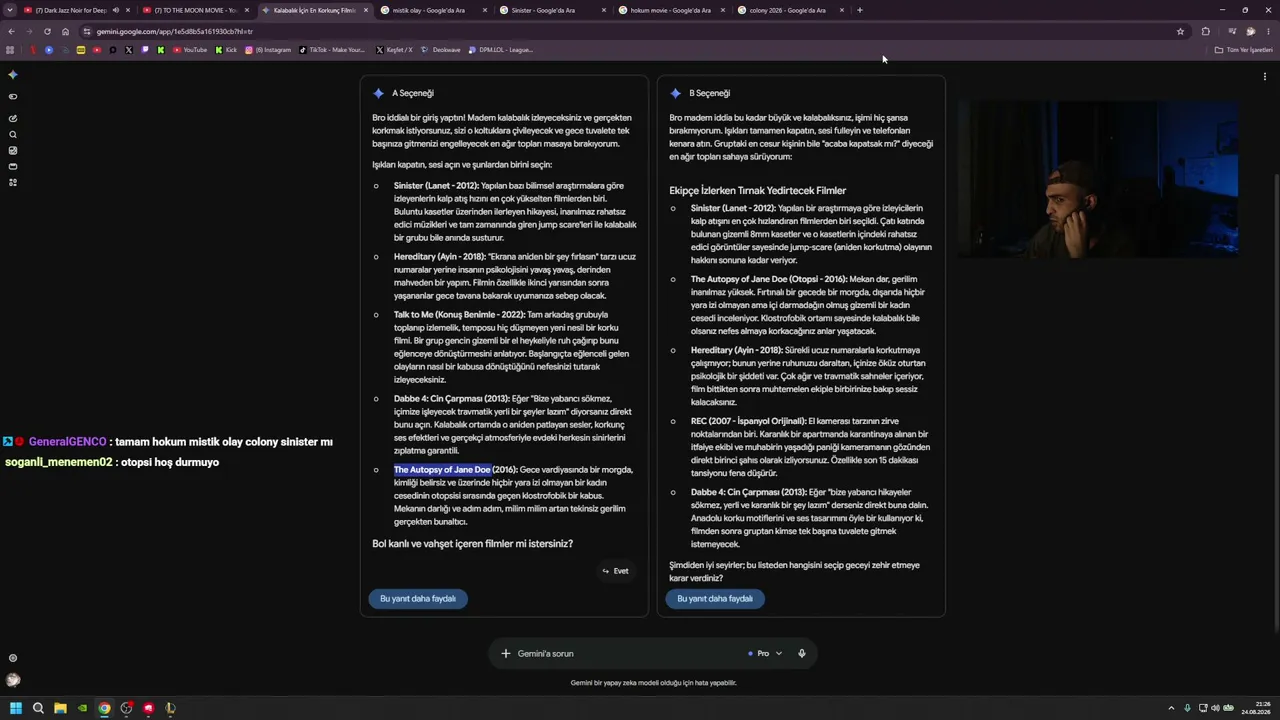Open File Explorer from taskbar
The image size is (1280, 720).
pyautogui.click(x=60, y=708)
